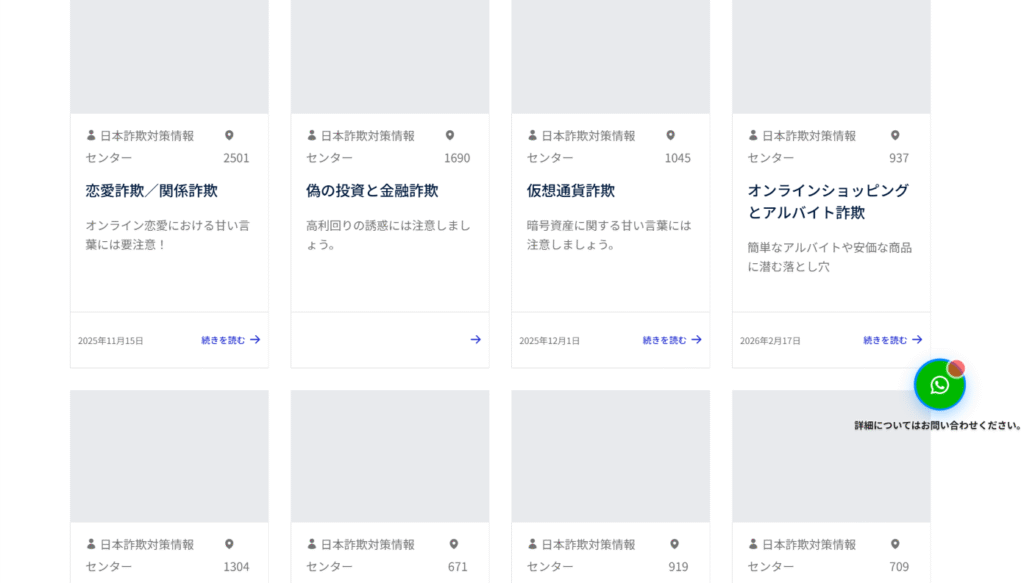This screenshot has width=1024, height=583.
Task: Click the author icon beside count 919
Action: (x=532, y=544)
